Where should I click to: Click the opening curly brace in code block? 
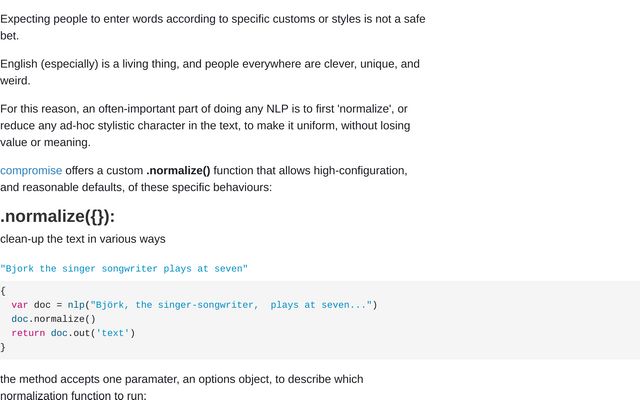pos(3,291)
